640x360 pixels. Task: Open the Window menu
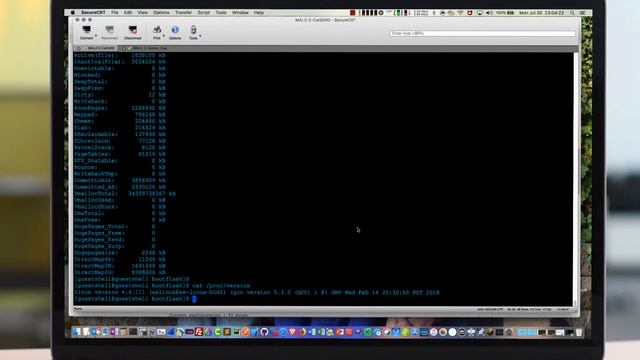pos(240,13)
